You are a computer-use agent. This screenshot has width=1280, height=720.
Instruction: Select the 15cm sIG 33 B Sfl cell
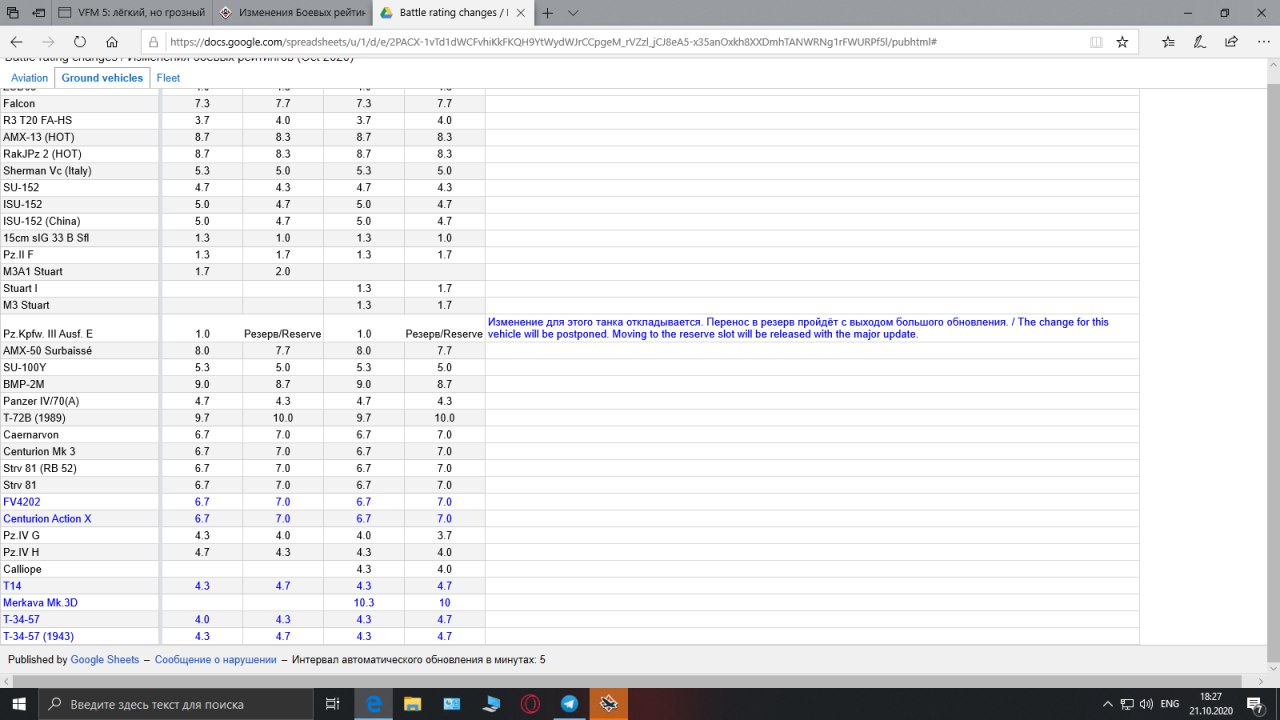(x=79, y=238)
